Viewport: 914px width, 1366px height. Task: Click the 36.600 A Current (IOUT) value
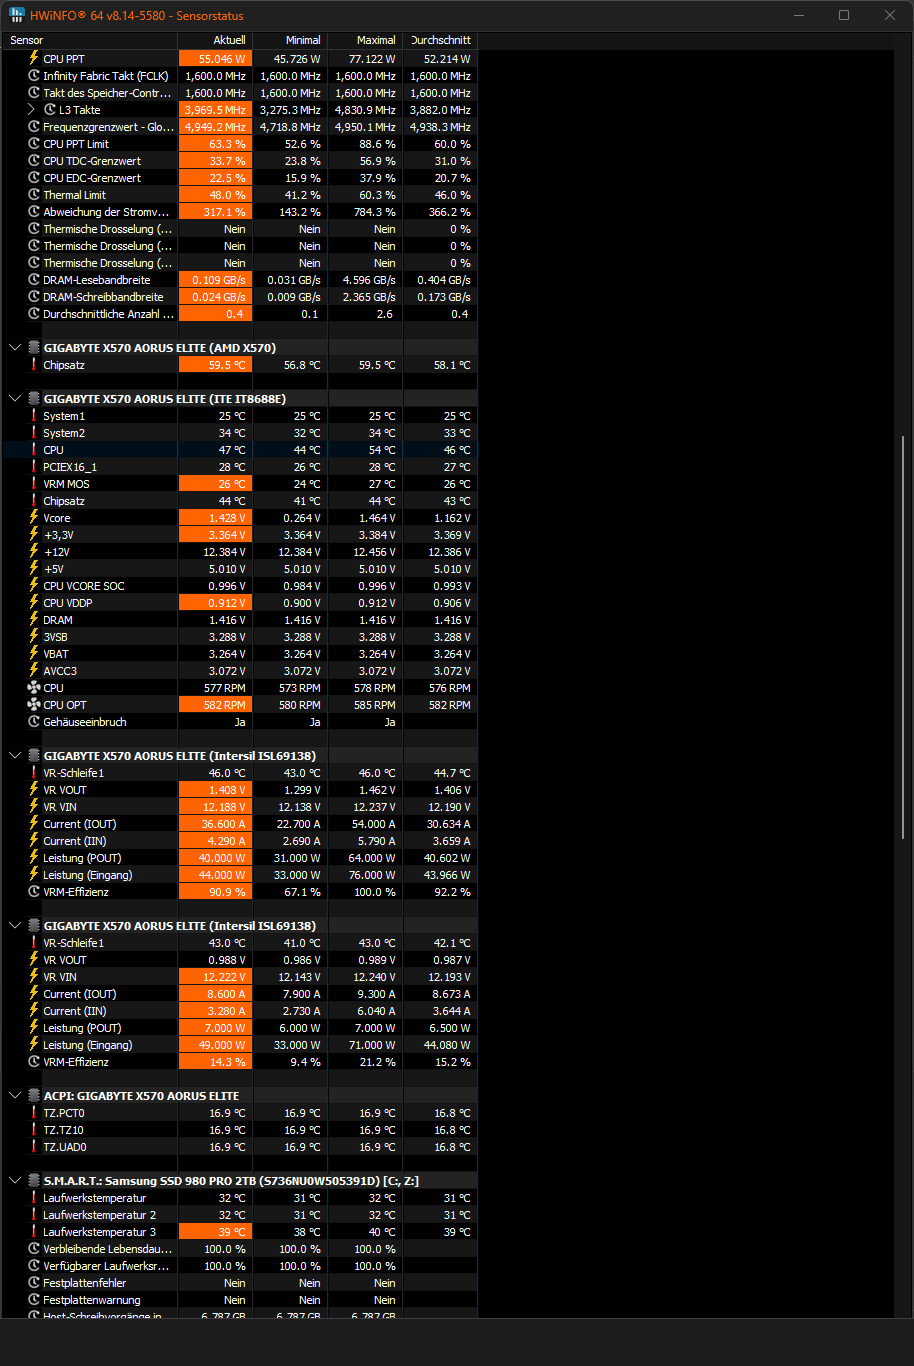click(215, 824)
